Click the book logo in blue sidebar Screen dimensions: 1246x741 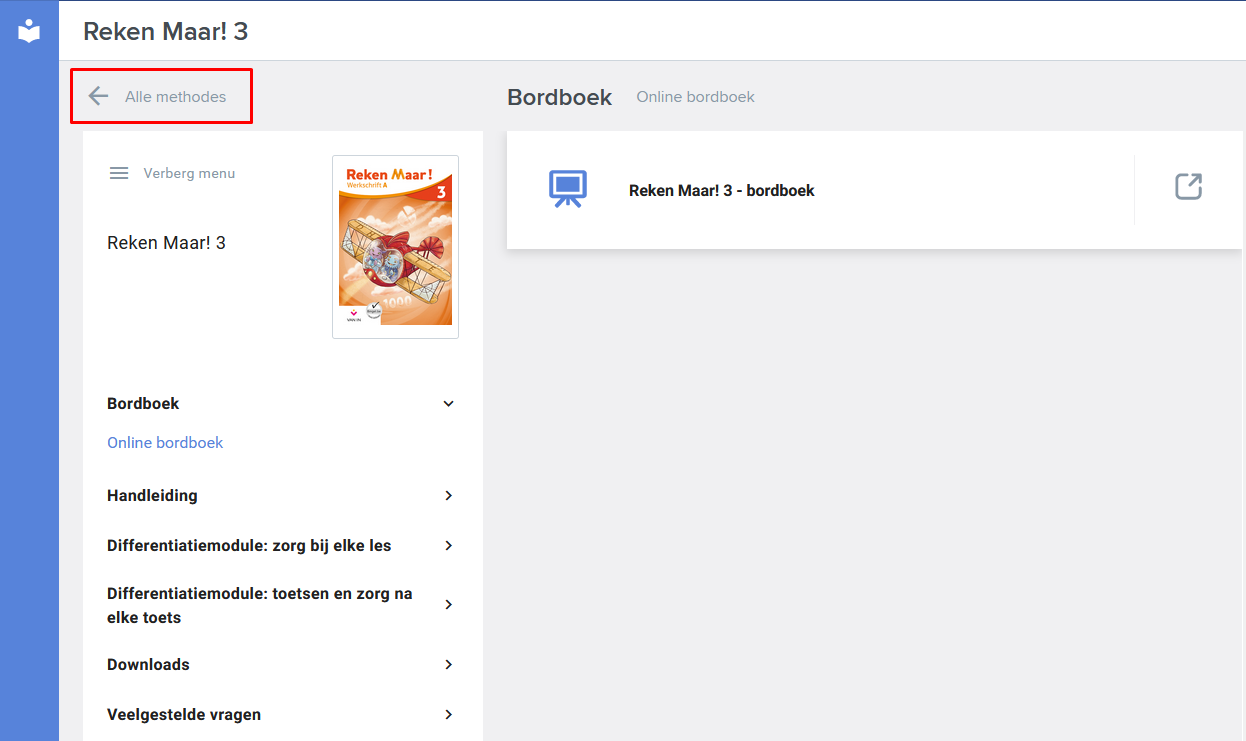(29, 31)
